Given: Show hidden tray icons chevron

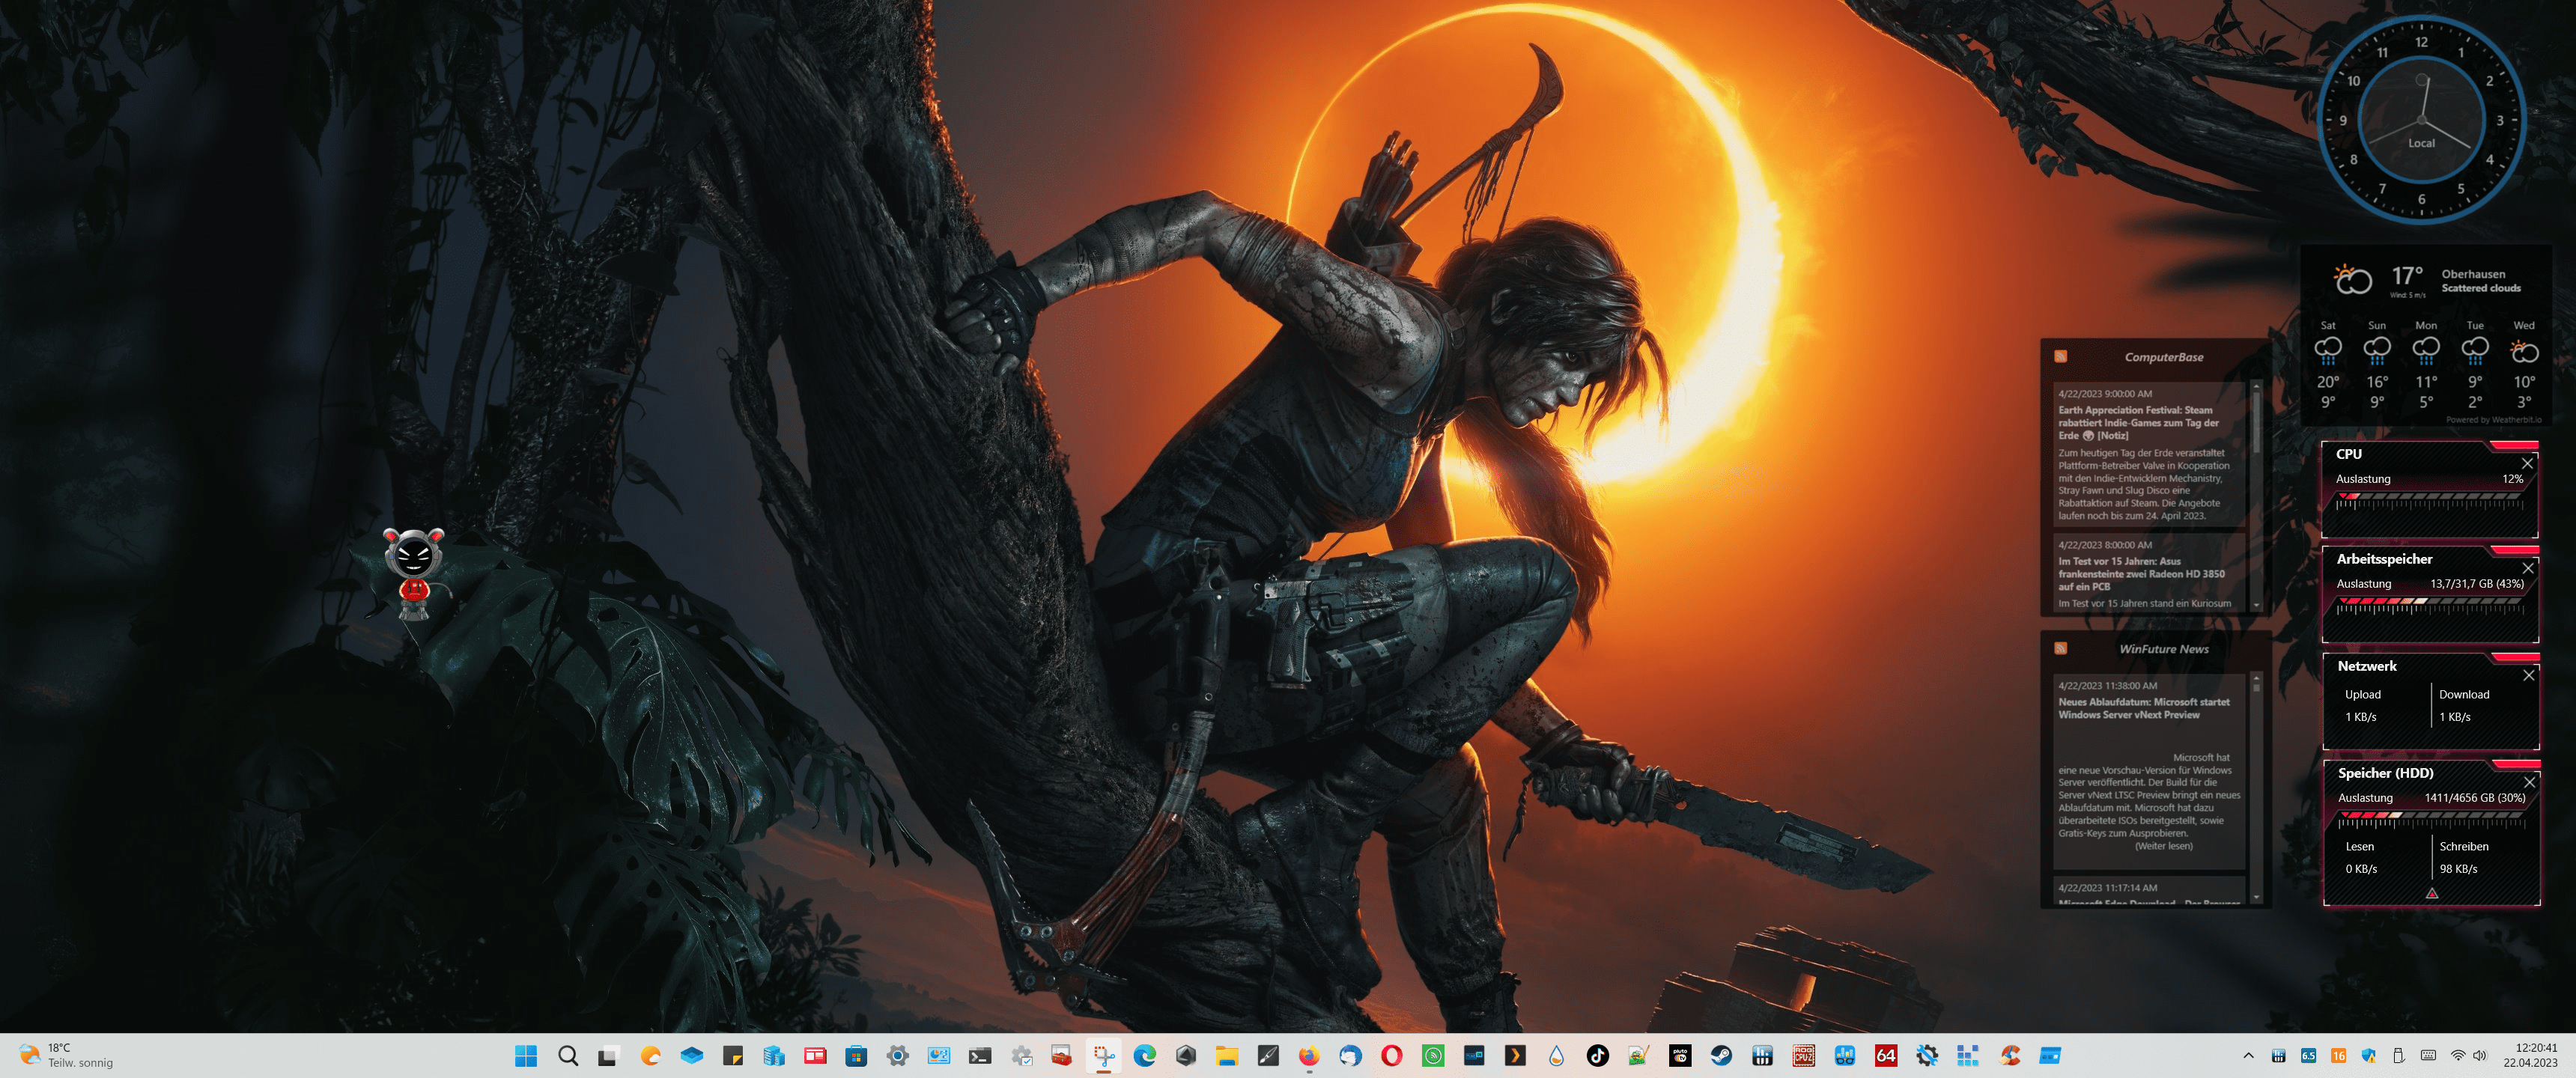Looking at the screenshot, I should tap(2248, 1056).
